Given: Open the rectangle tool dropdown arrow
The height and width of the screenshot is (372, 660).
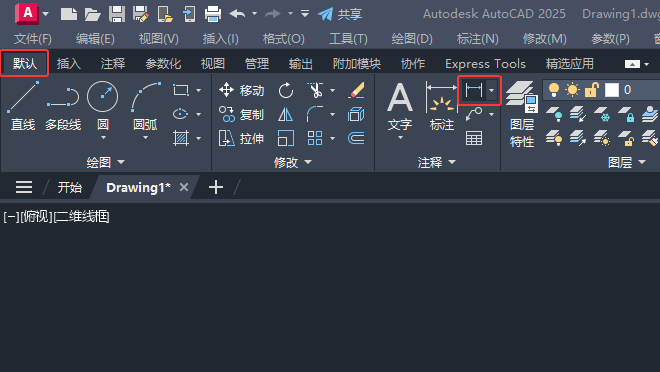Looking at the screenshot, I should click(198, 90).
